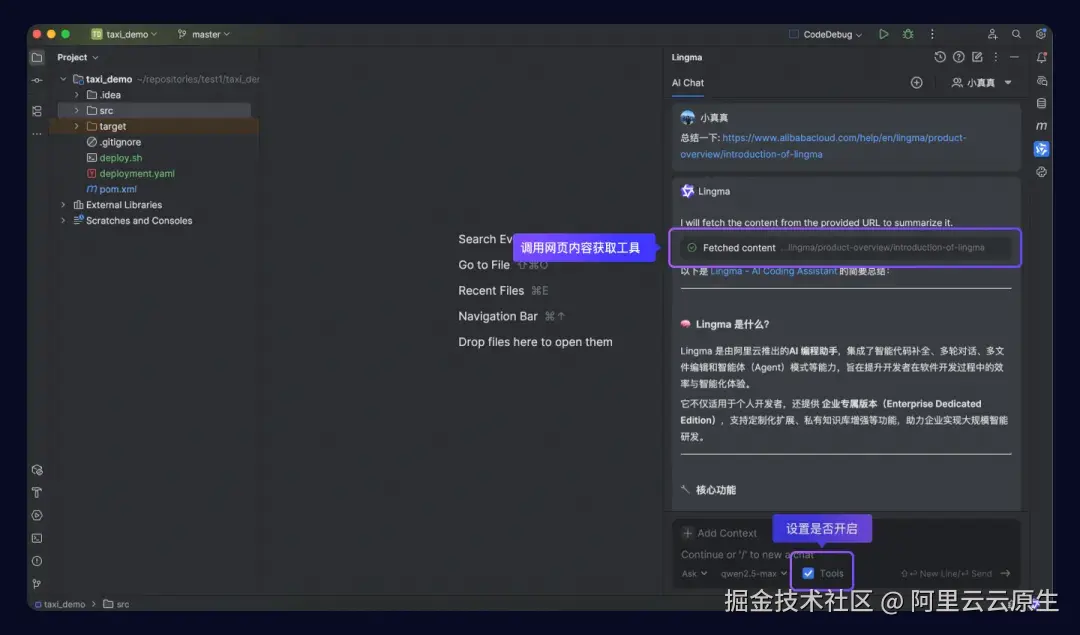Screen dimensions: 1080x635
Task: Open the Services tool window icon
Action: coord(37,516)
